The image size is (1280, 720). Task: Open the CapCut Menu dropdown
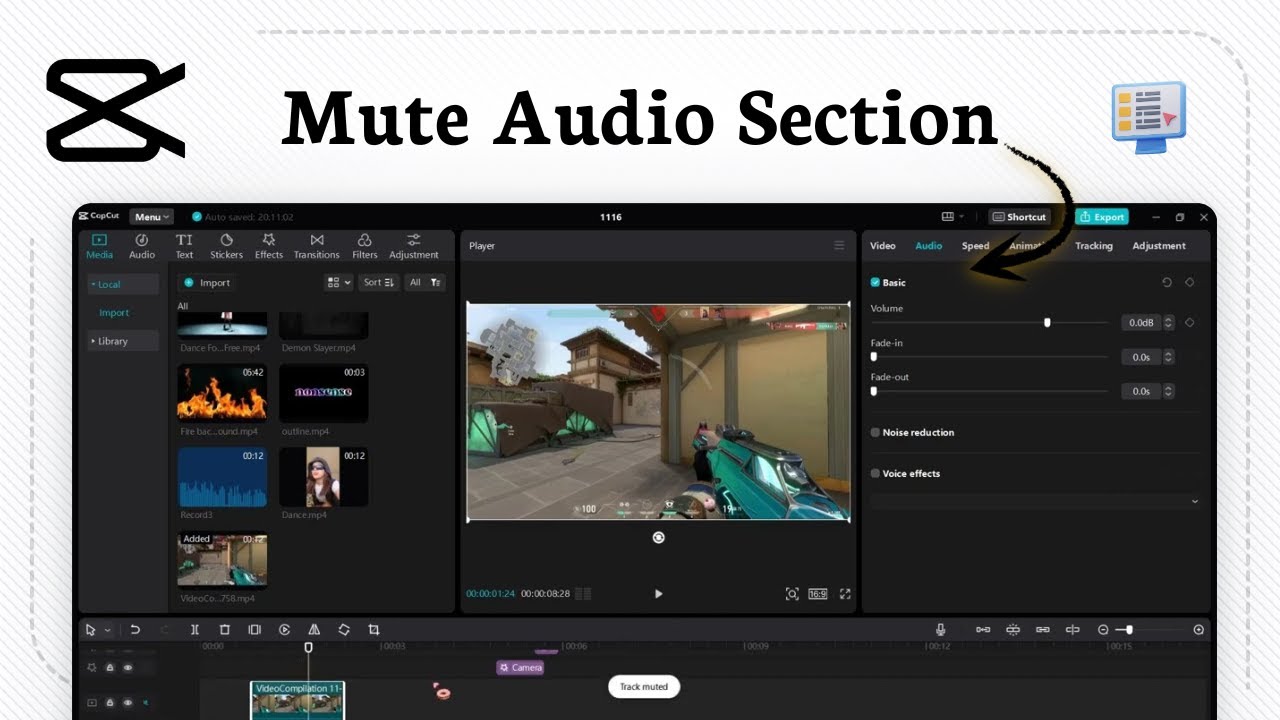[x=152, y=217]
